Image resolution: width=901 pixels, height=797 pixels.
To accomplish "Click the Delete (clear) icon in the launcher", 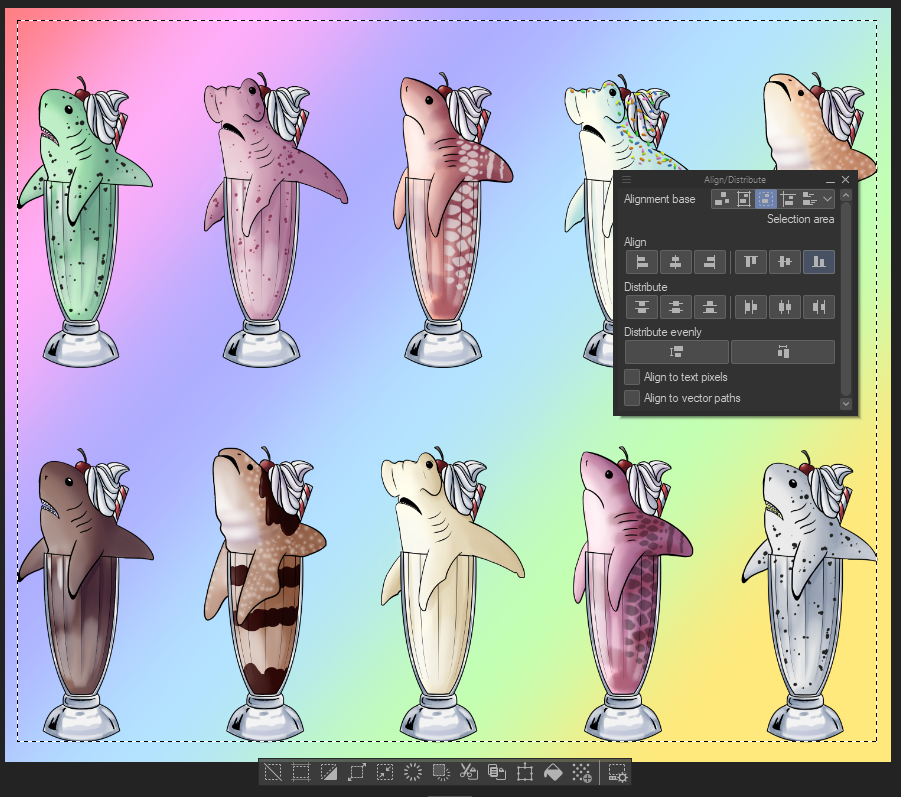I will pyautogui.click(x=413, y=772).
